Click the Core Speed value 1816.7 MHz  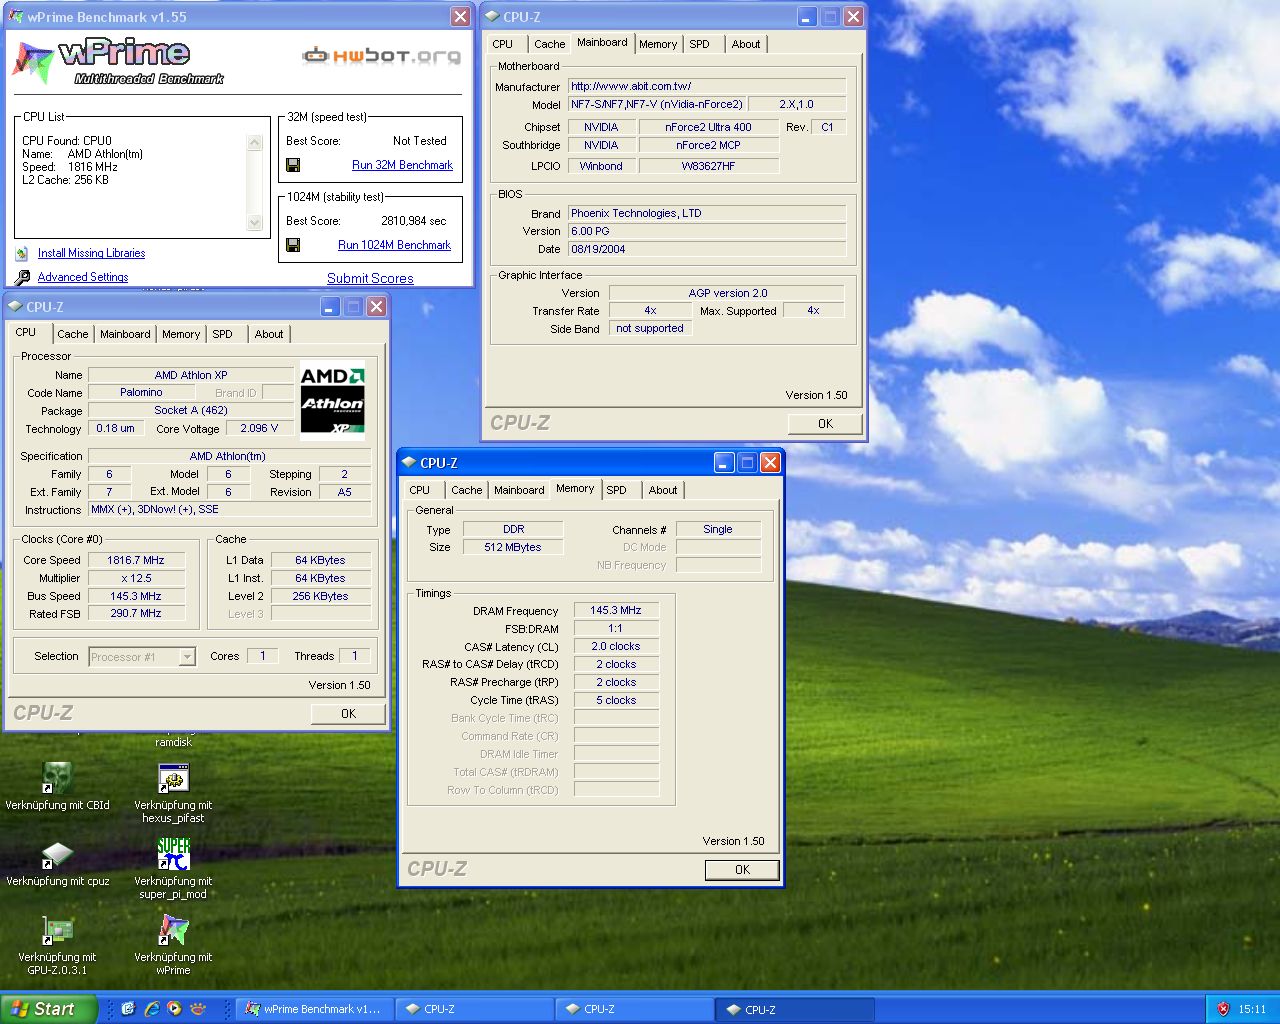click(136, 560)
